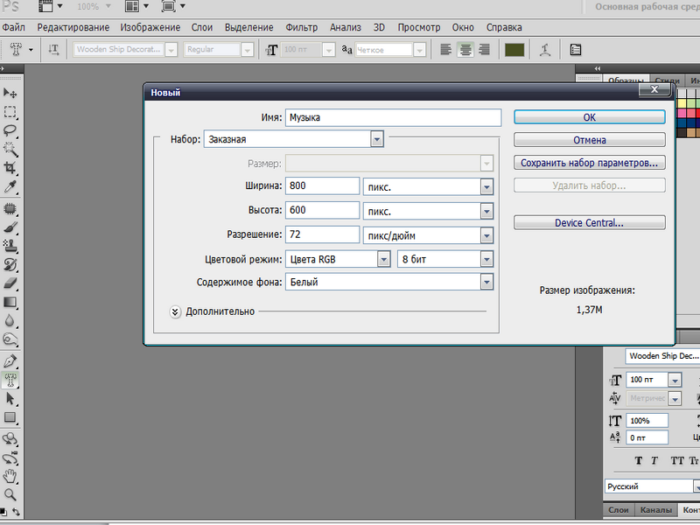
Task: Toggle the Character and Paragraph panels icon
Action: [x=575, y=50]
